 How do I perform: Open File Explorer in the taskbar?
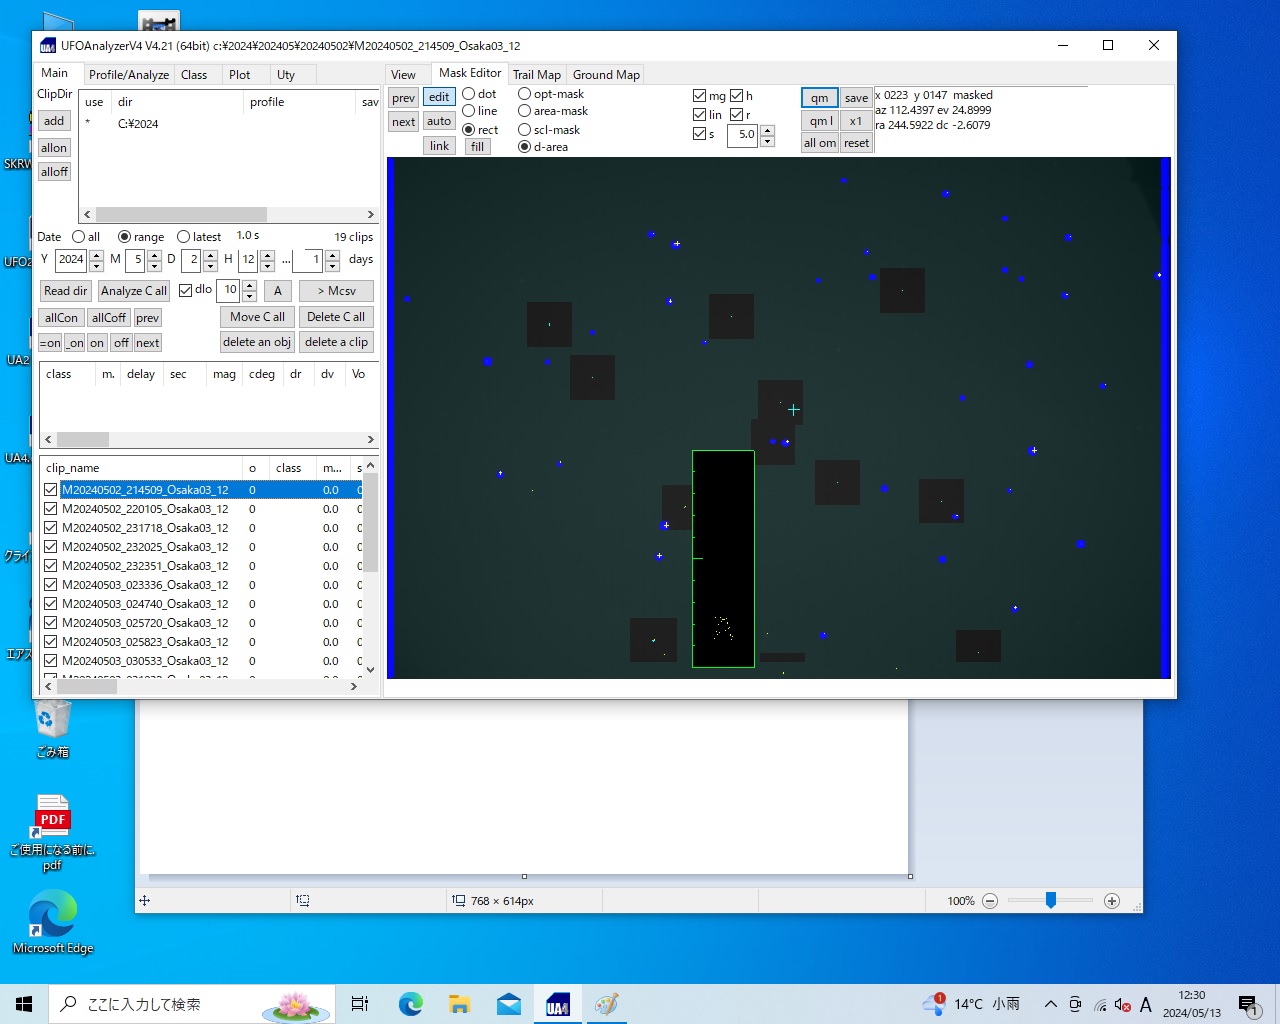click(x=459, y=1004)
